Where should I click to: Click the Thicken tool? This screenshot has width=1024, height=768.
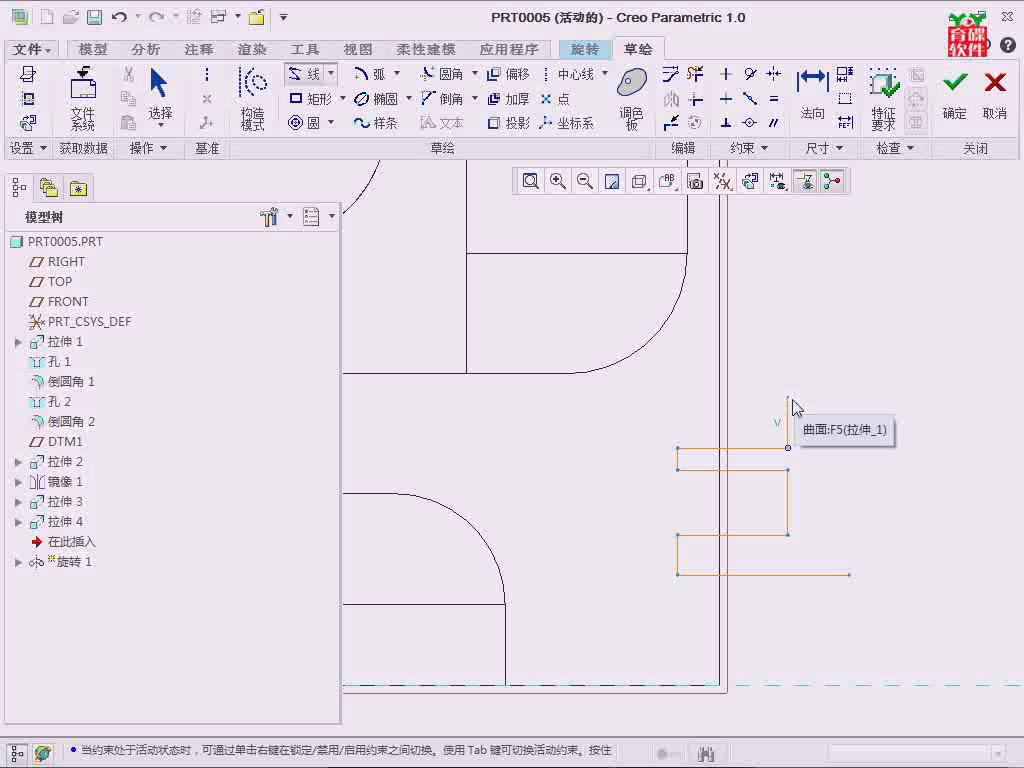508,99
